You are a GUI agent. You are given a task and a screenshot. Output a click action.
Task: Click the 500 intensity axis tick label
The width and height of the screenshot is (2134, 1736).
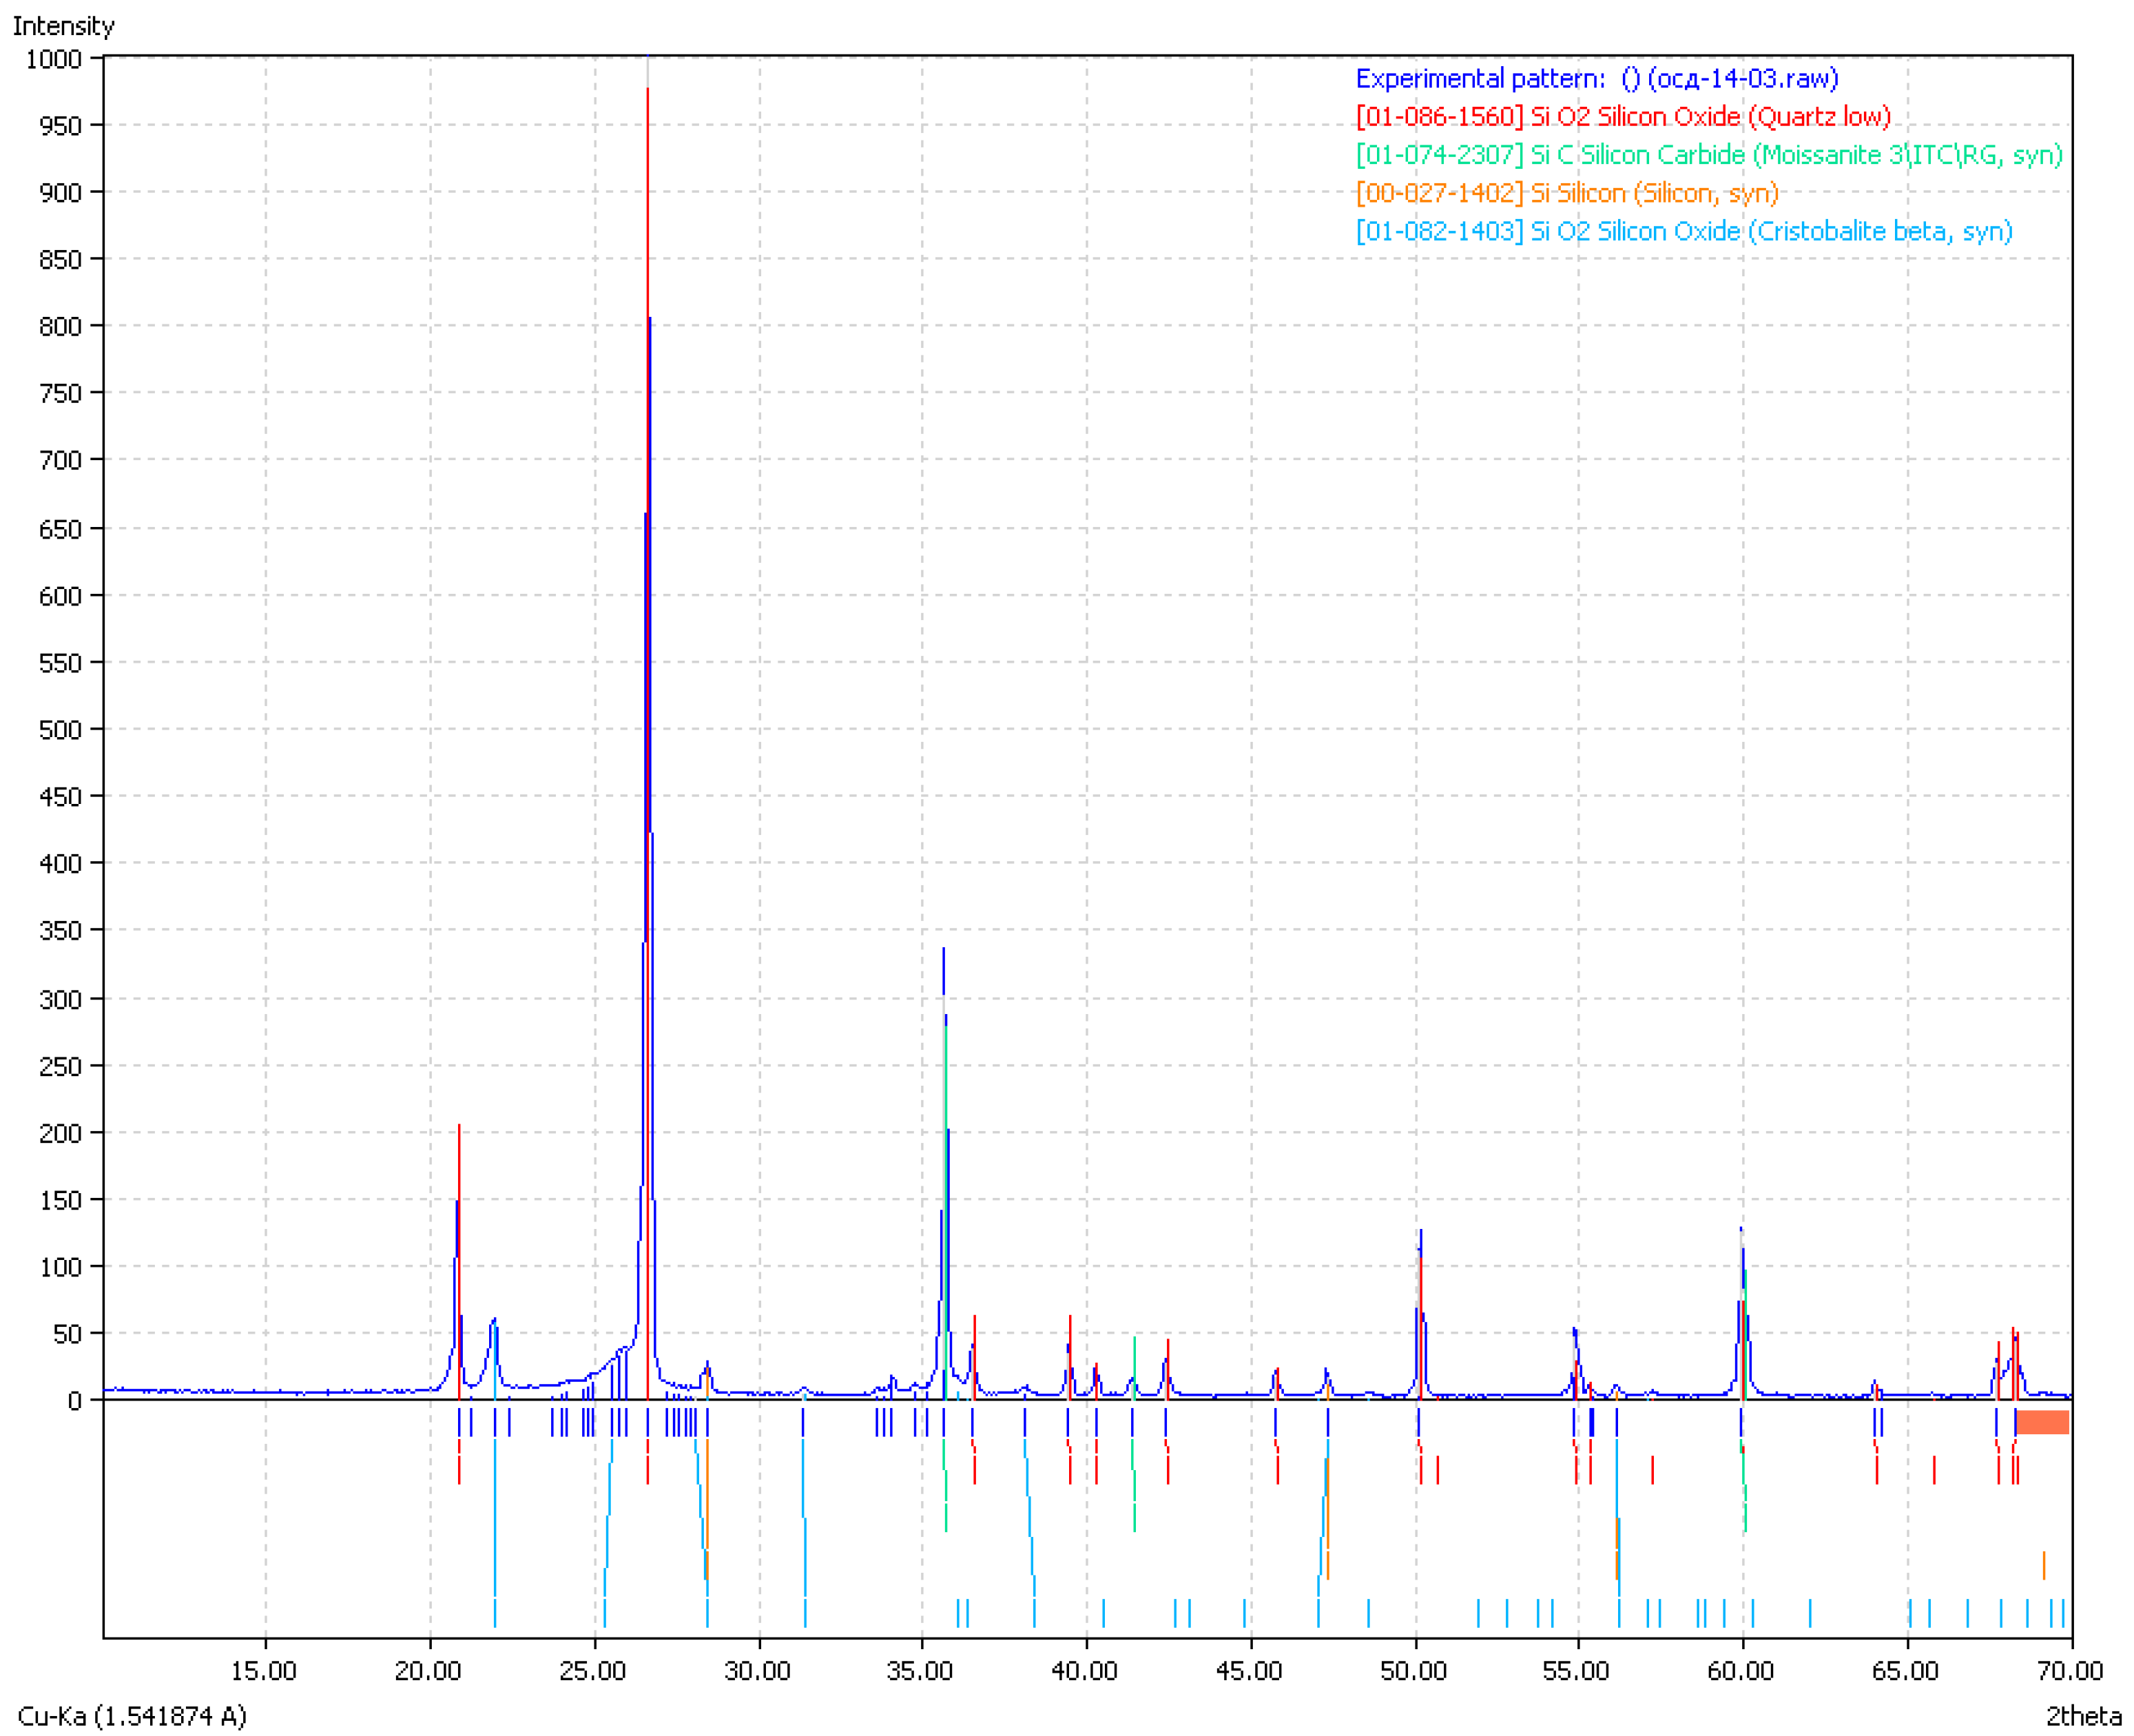[60, 730]
